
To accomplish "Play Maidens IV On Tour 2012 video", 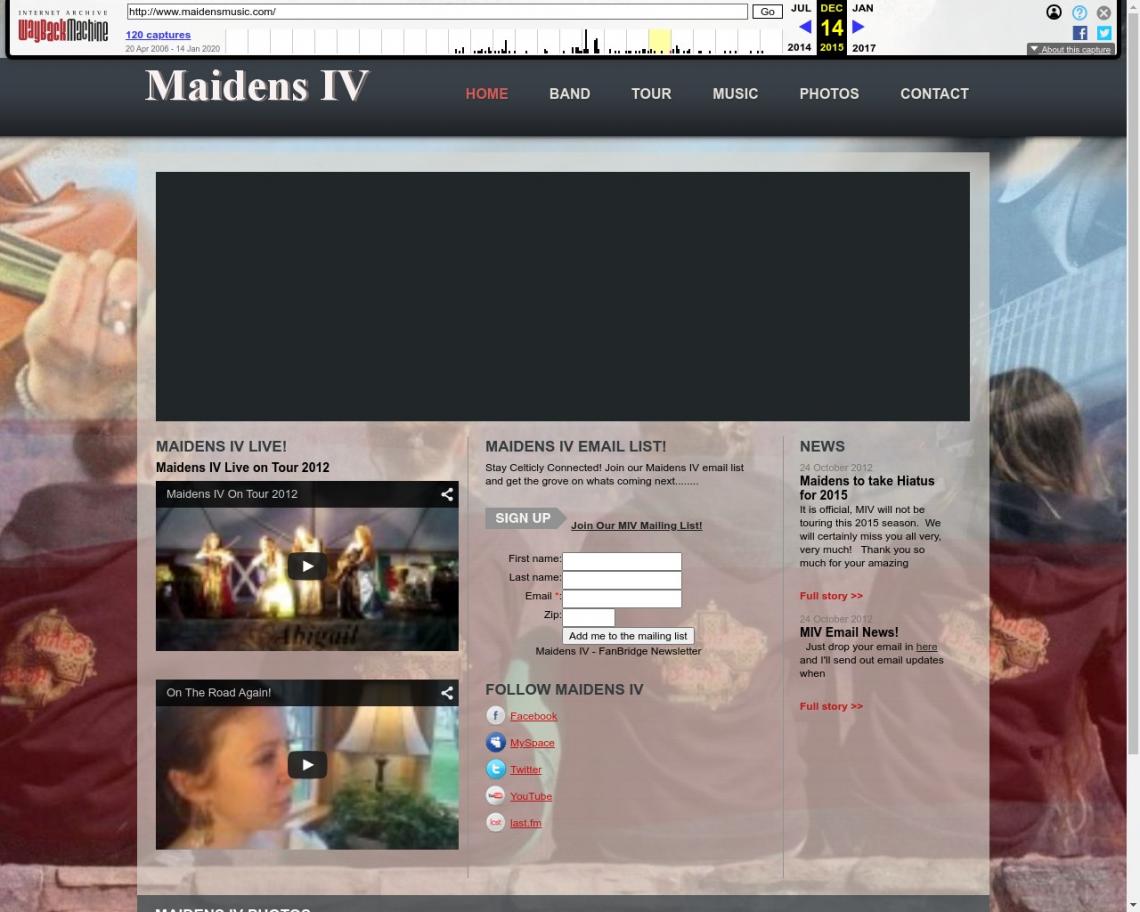I will click(x=307, y=566).
